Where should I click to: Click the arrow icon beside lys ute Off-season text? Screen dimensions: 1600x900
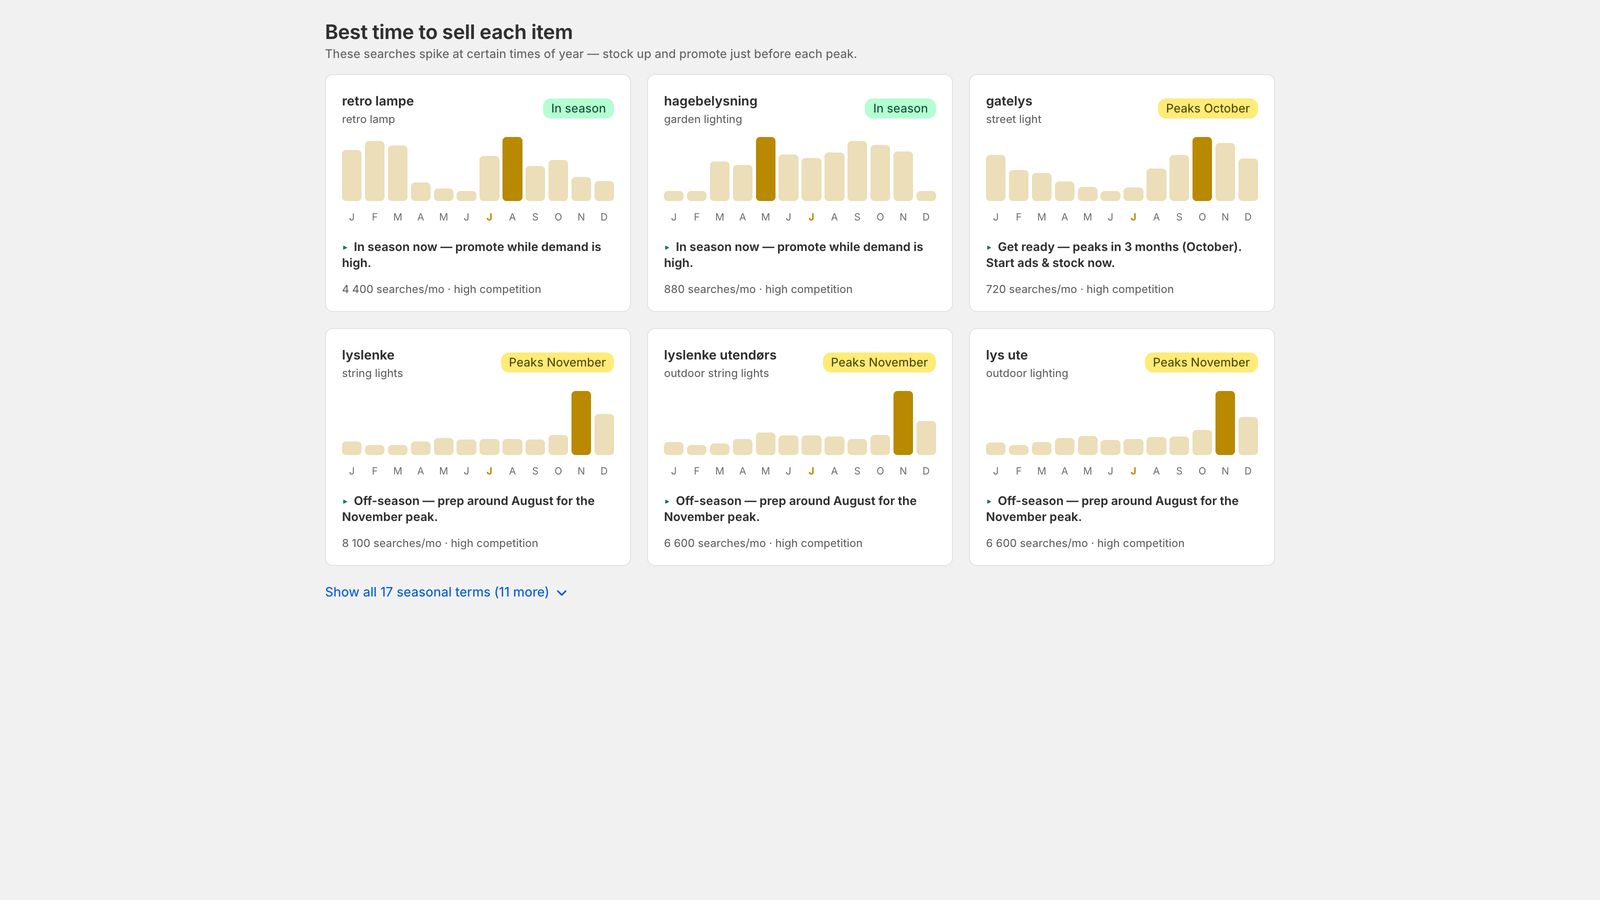(989, 501)
